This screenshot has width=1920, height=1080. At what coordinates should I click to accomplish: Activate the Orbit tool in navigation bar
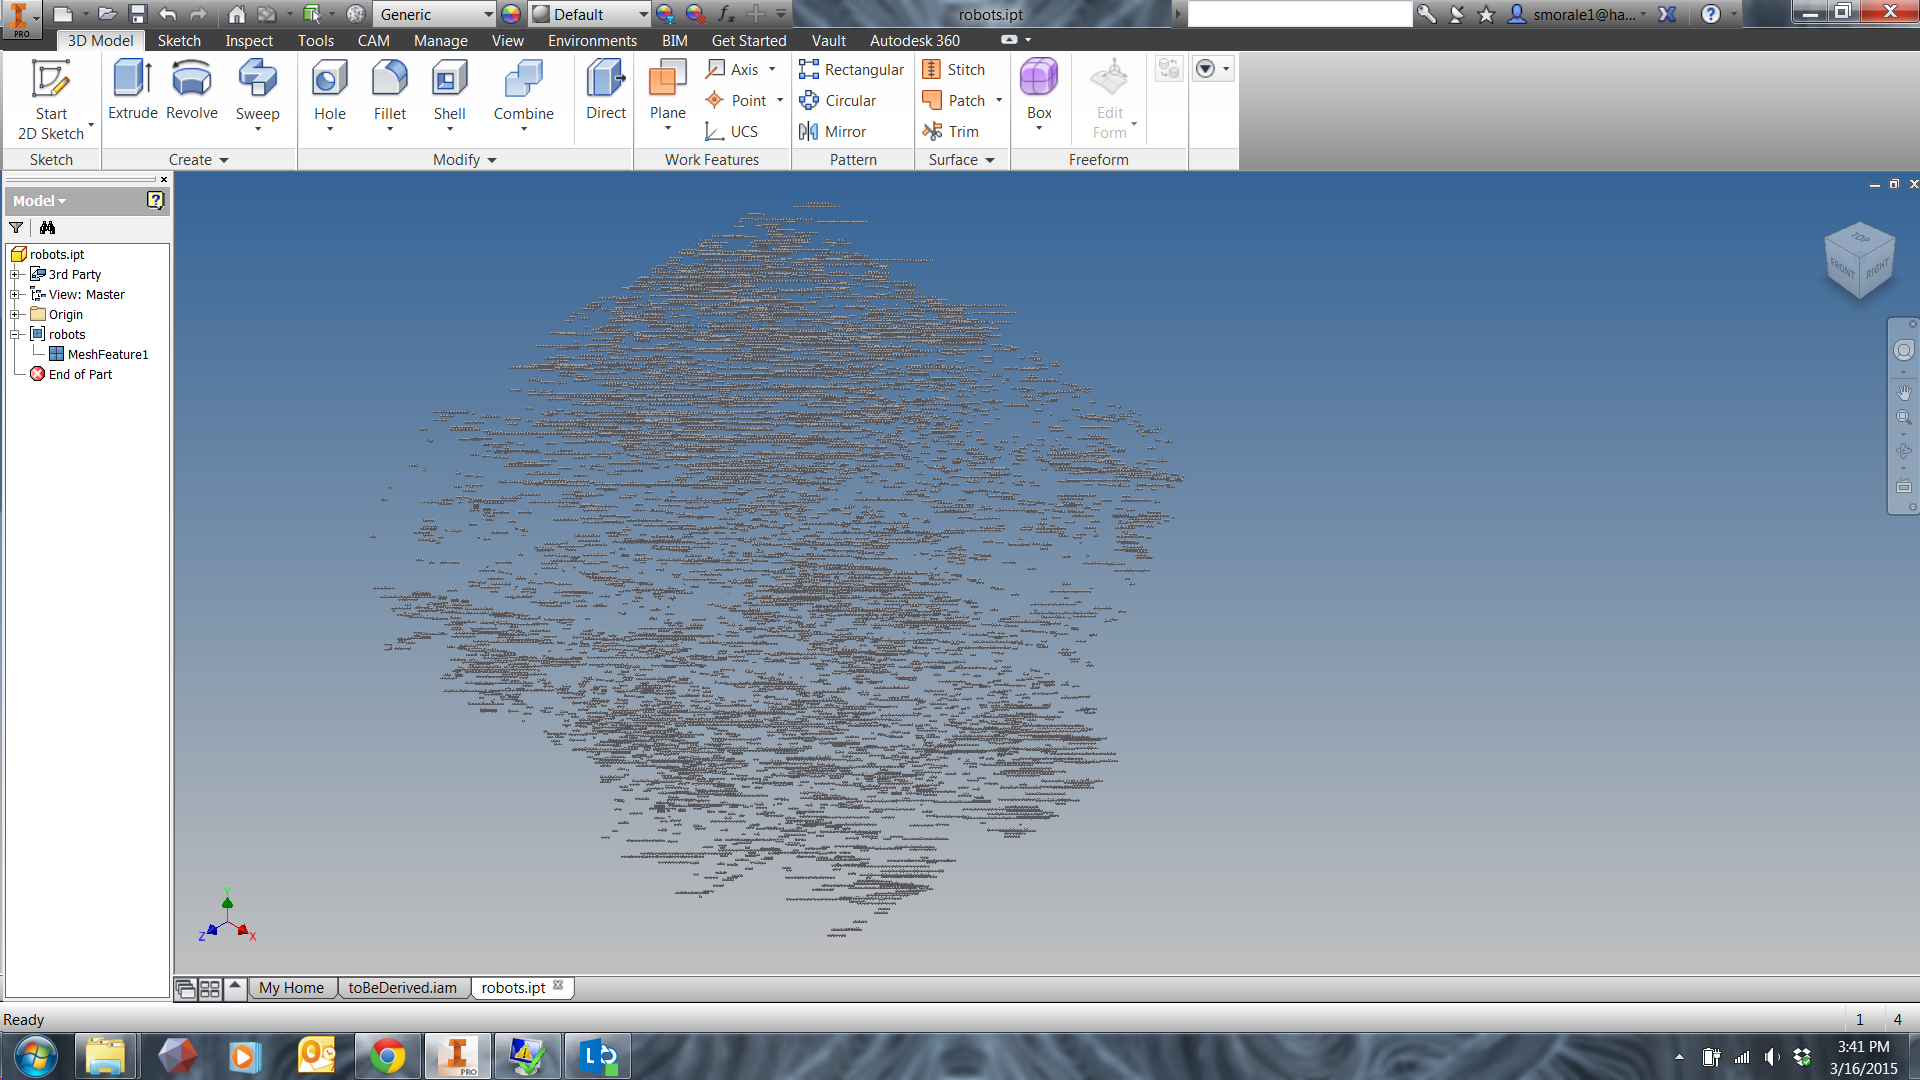(x=1904, y=451)
